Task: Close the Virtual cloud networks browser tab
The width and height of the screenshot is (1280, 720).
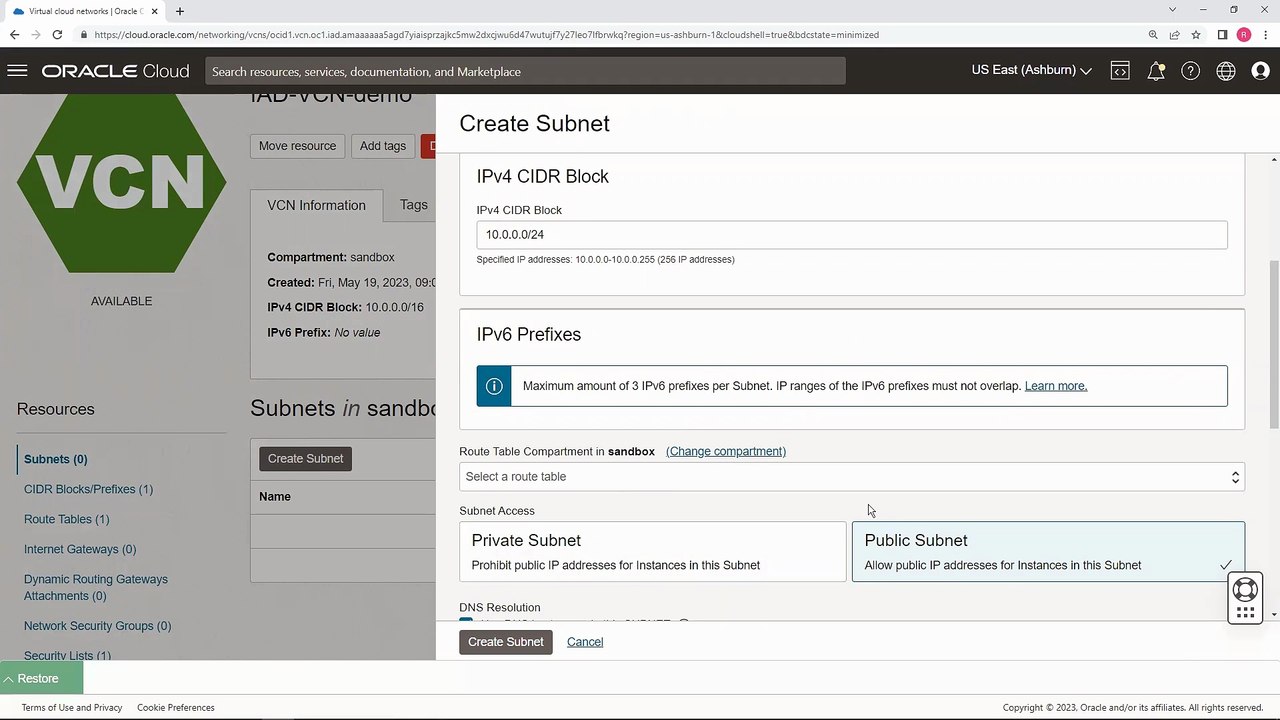Action: coord(155,11)
